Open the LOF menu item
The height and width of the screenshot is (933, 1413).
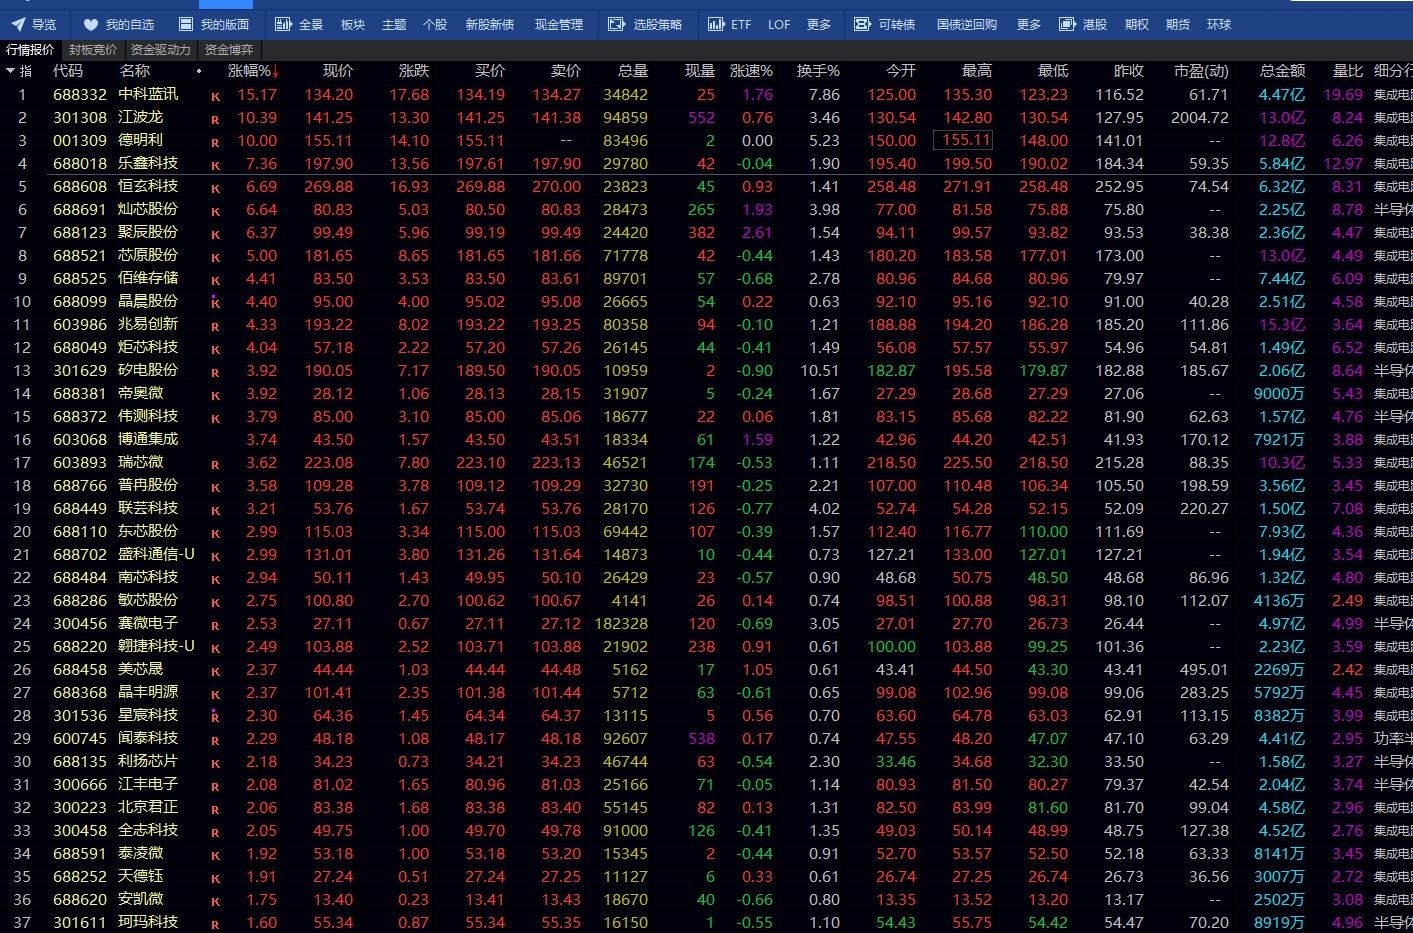point(779,24)
